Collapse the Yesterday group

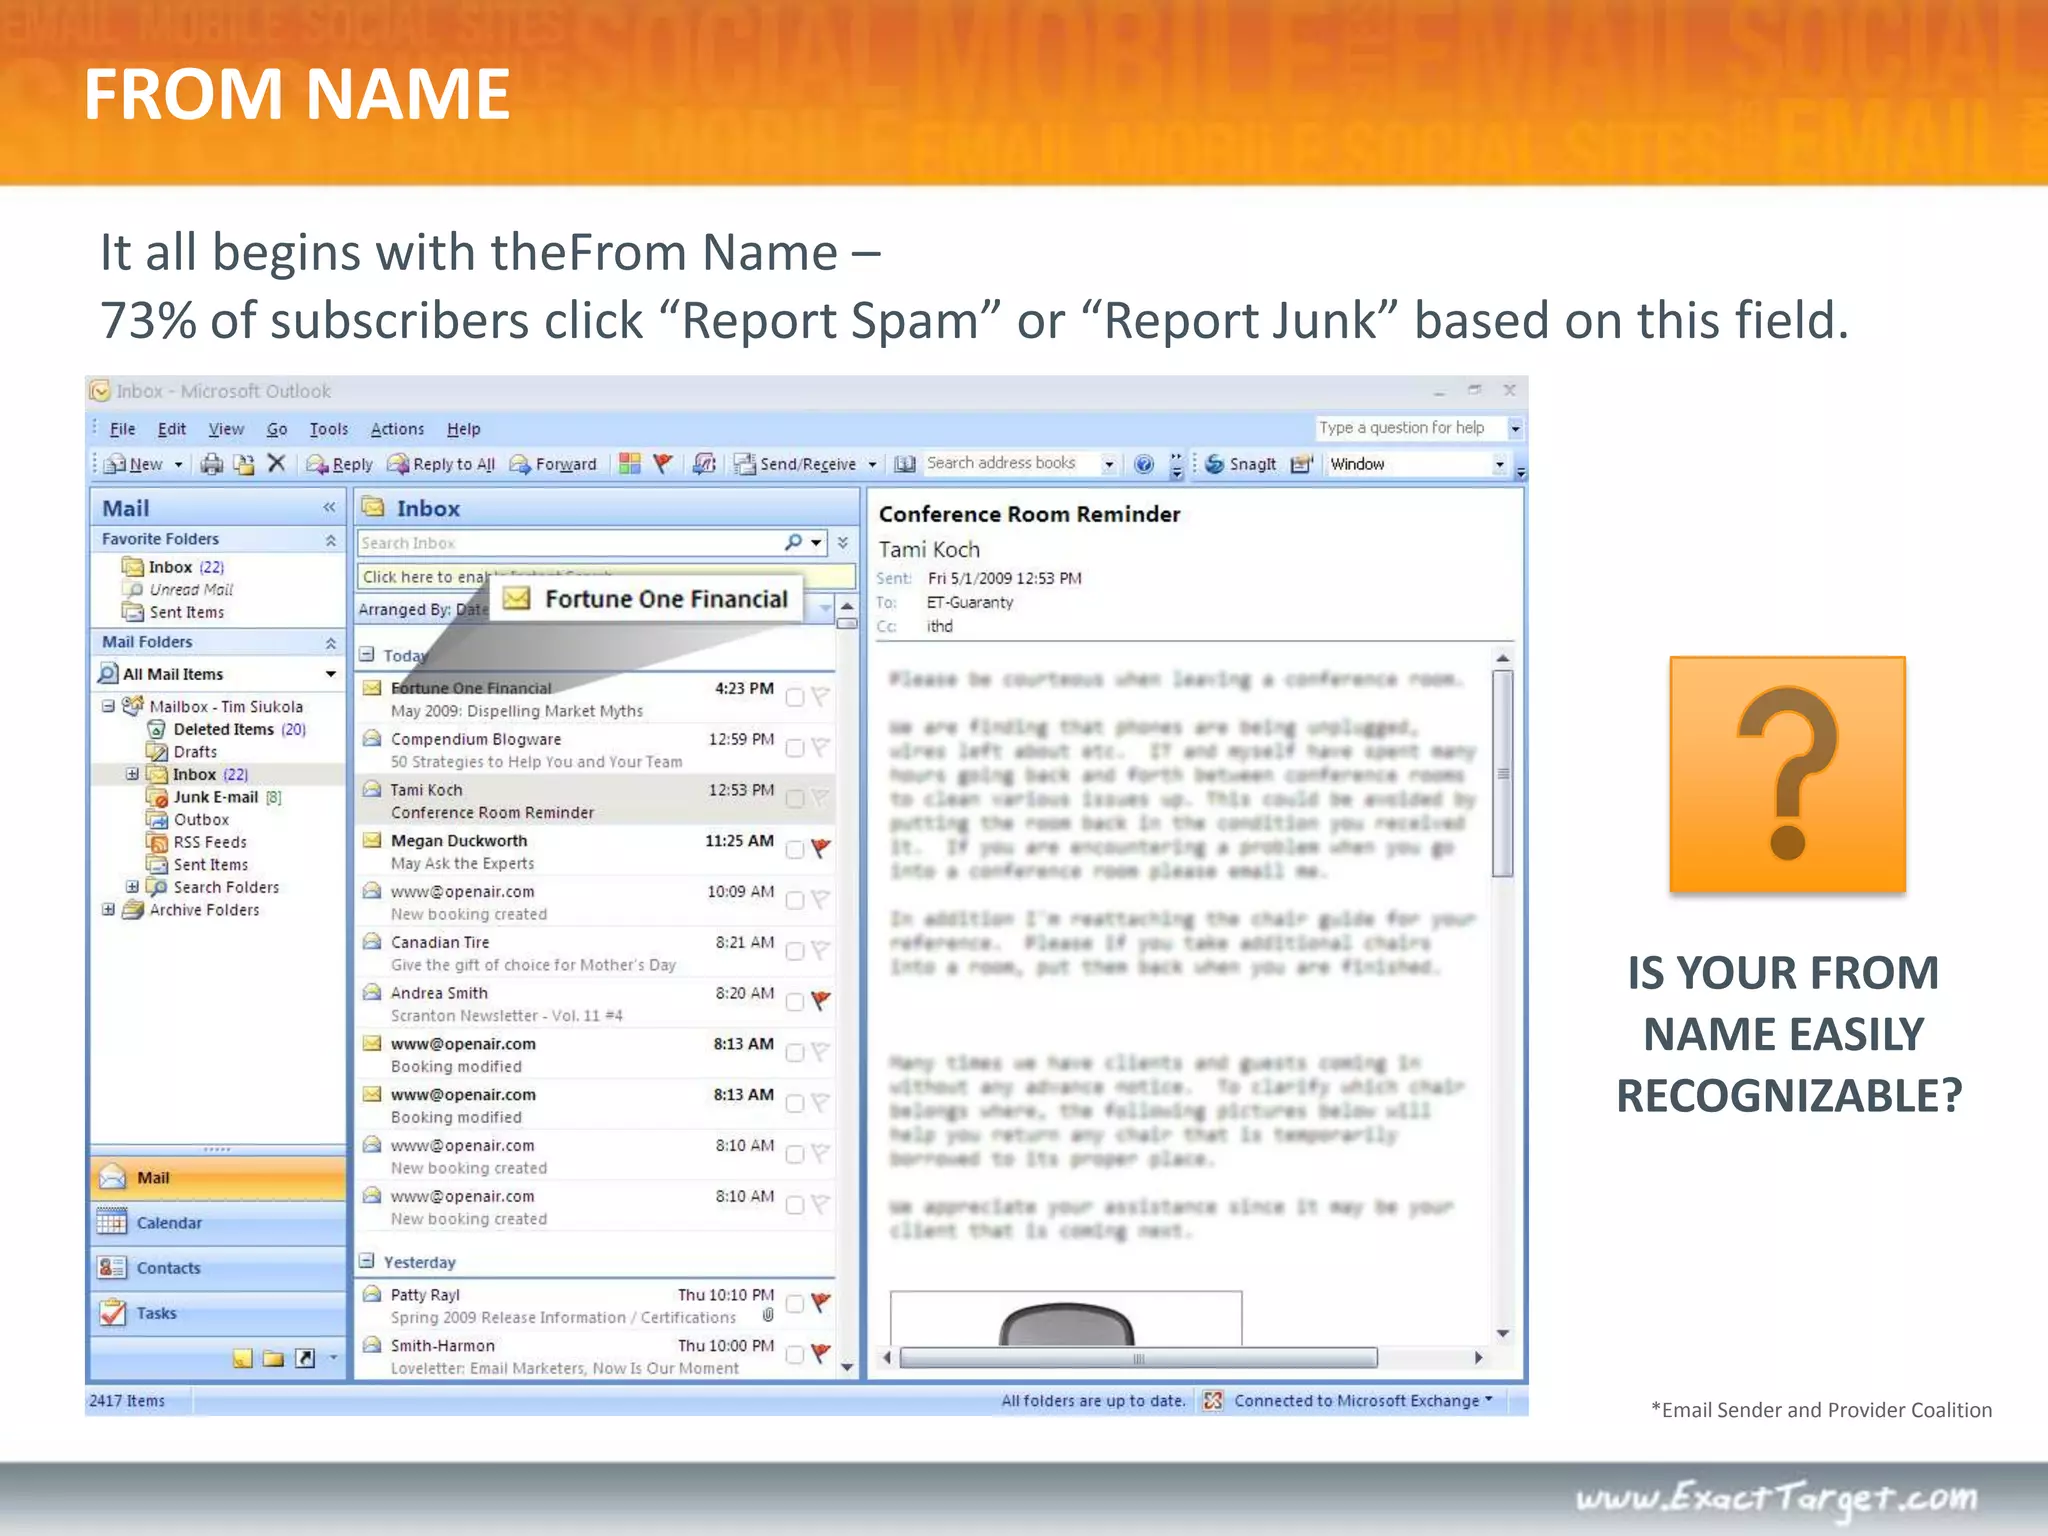(367, 1261)
